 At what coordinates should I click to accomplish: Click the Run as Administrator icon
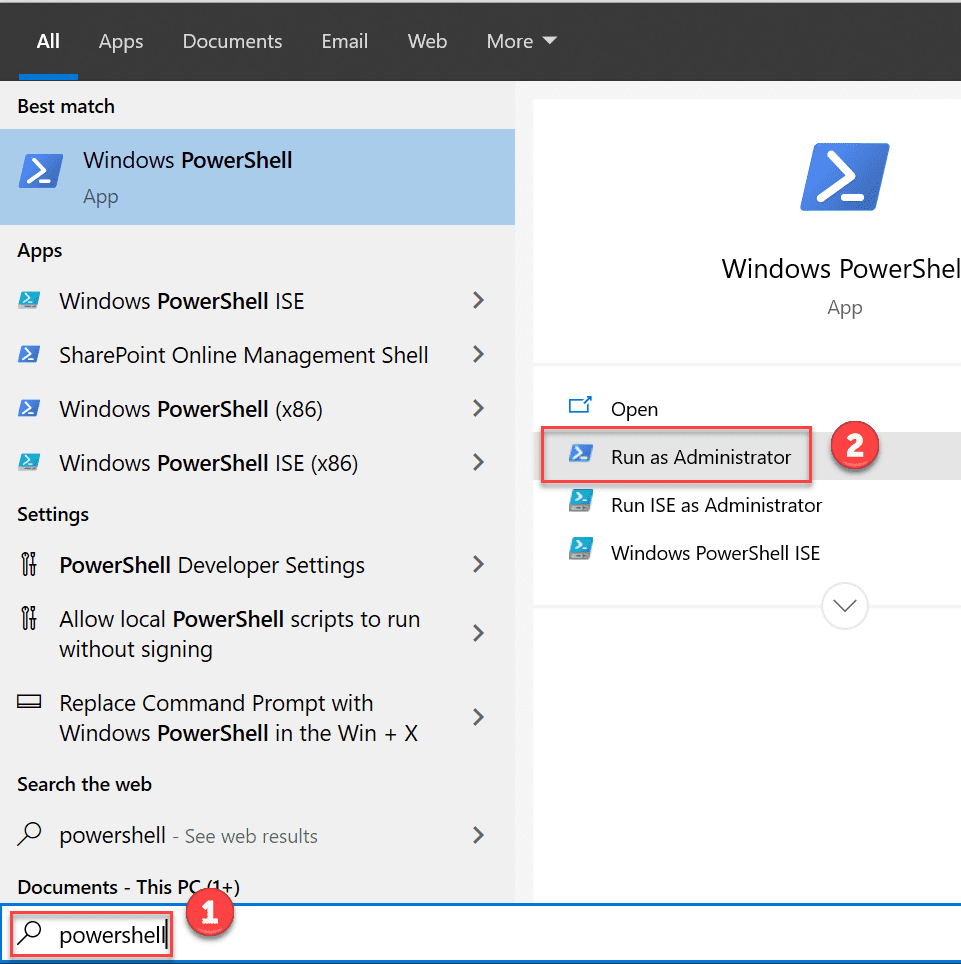580,454
